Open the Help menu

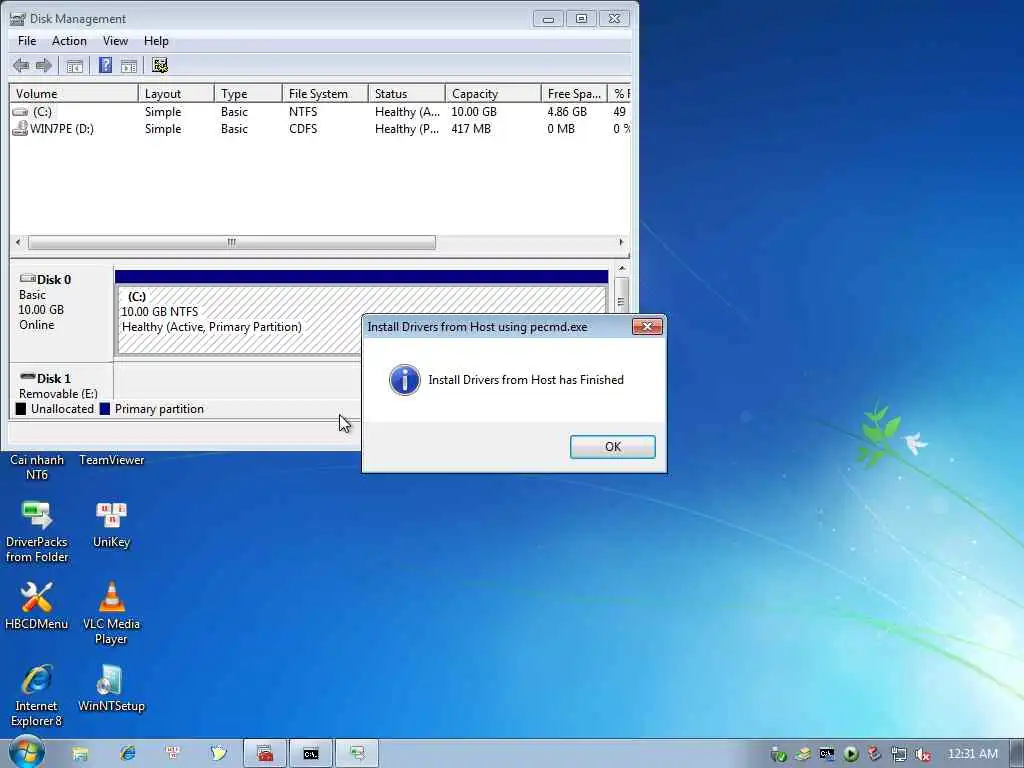coord(156,40)
